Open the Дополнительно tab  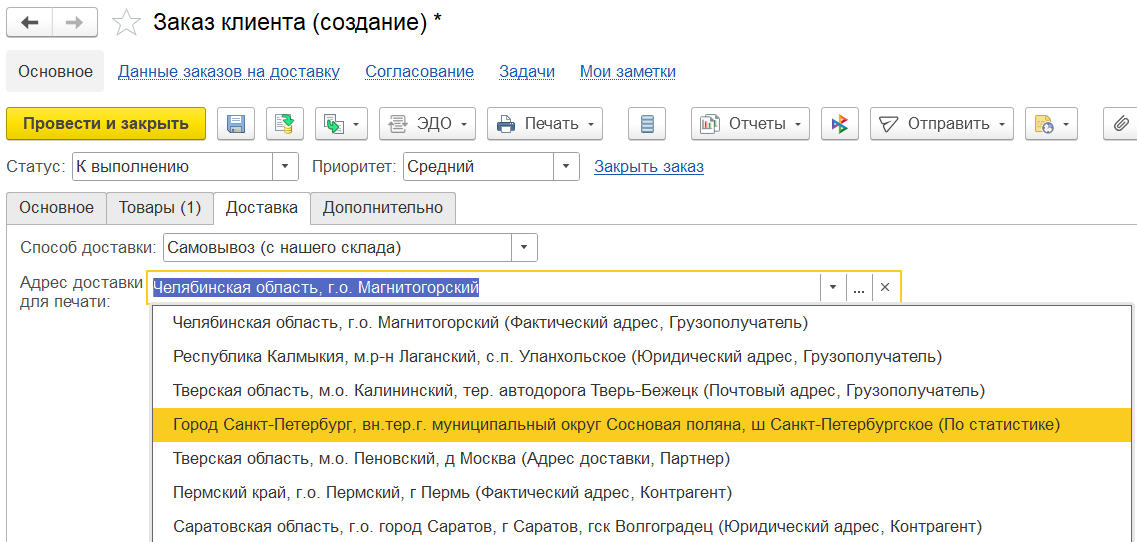tap(383, 208)
